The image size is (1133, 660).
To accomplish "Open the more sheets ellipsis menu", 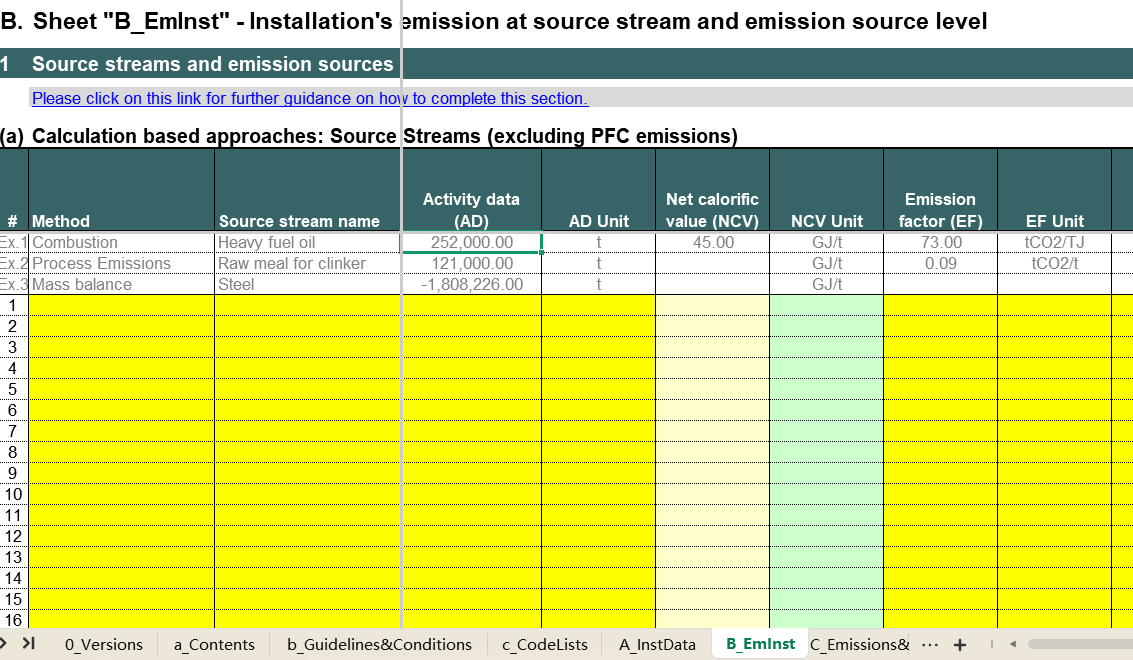I will pos(929,644).
